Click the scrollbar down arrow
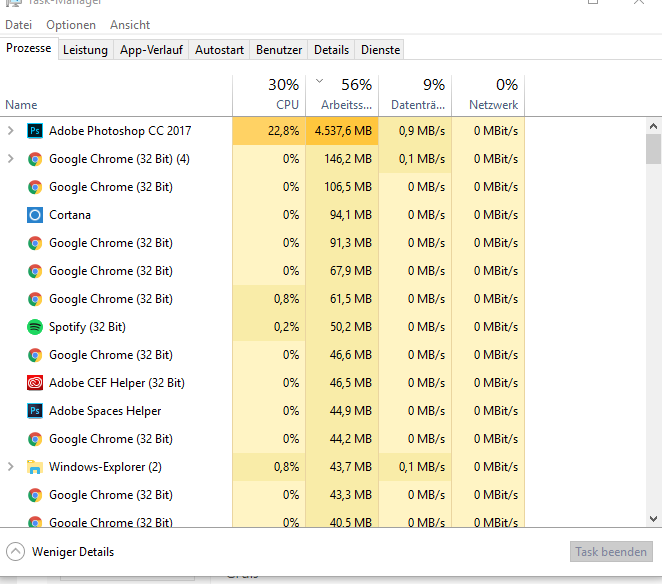 tap(653, 519)
